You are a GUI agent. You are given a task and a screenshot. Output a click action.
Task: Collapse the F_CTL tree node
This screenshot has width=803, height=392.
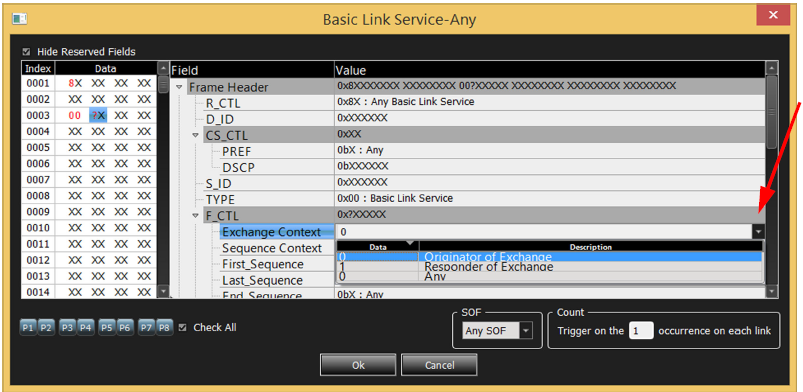(x=195, y=216)
